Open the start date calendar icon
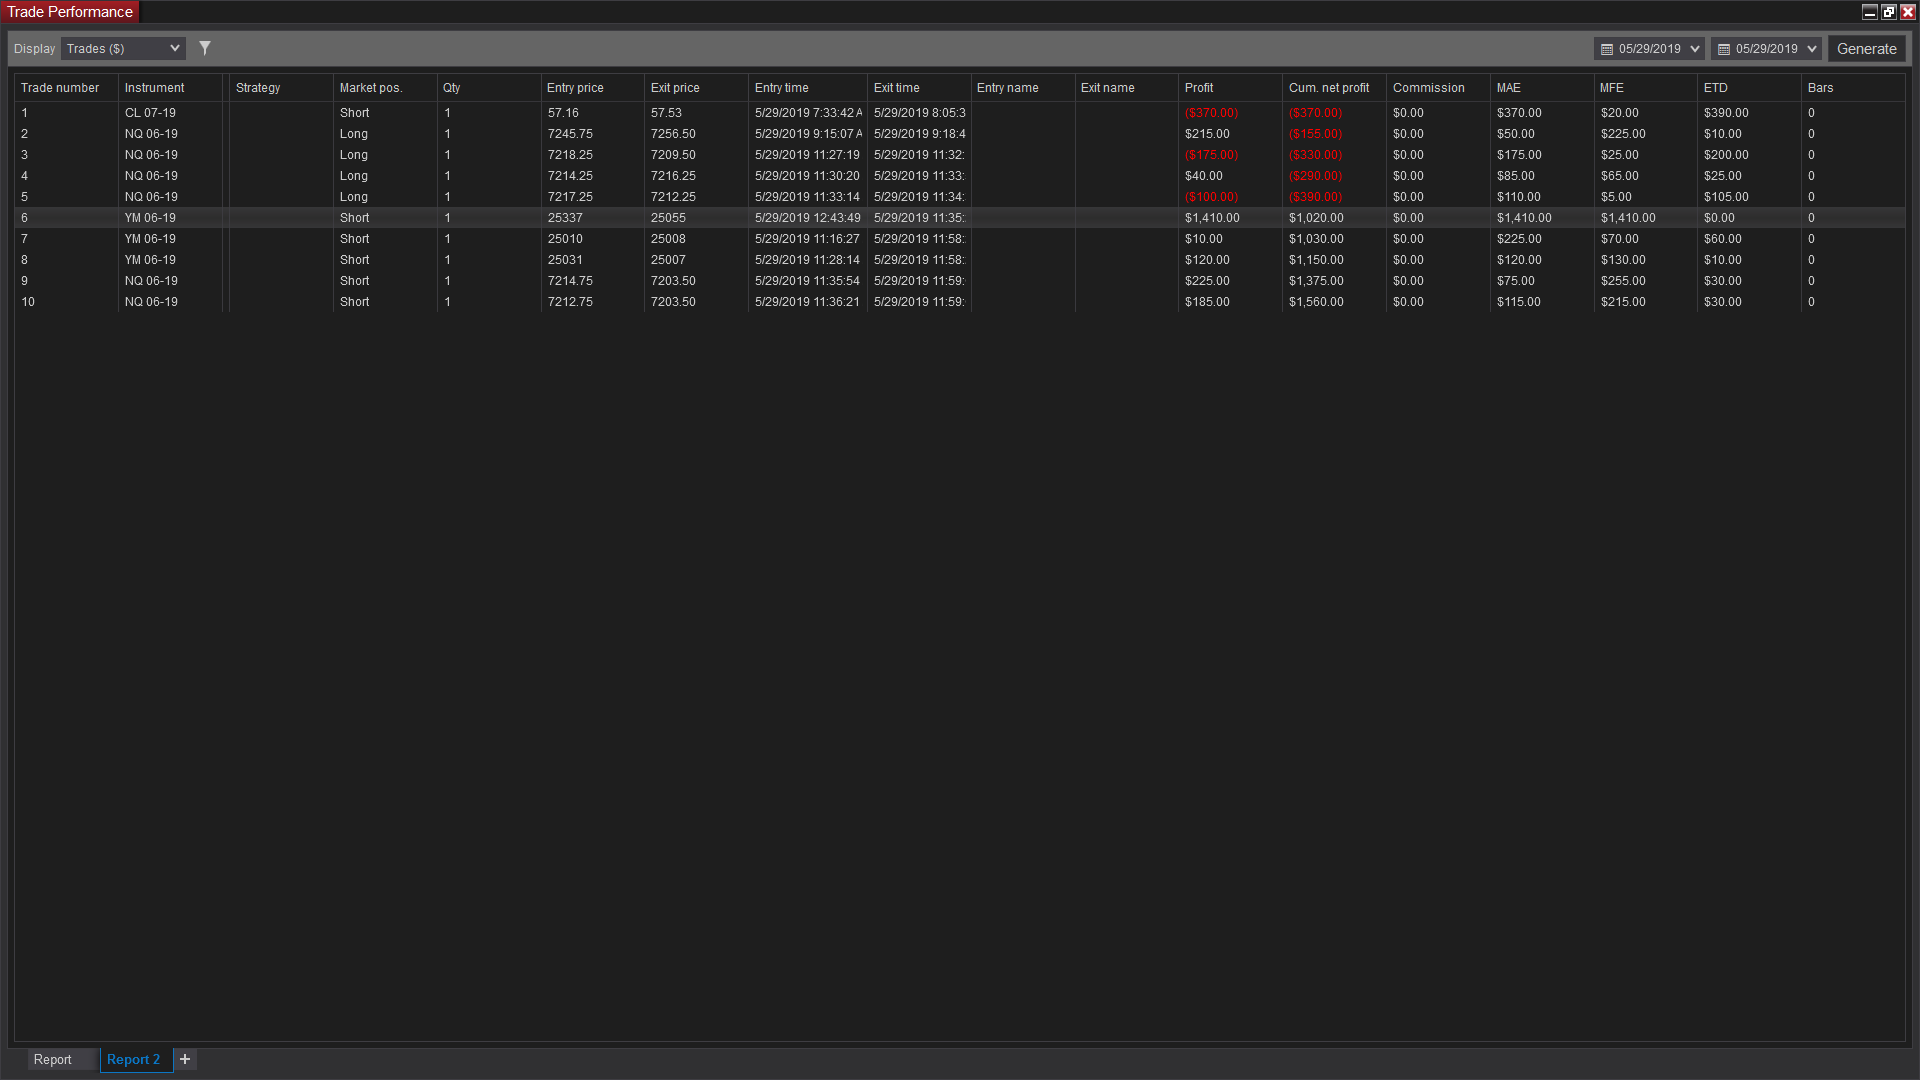Image resolution: width=1920 pixels, height=1080 pixels. (1607, 49)
